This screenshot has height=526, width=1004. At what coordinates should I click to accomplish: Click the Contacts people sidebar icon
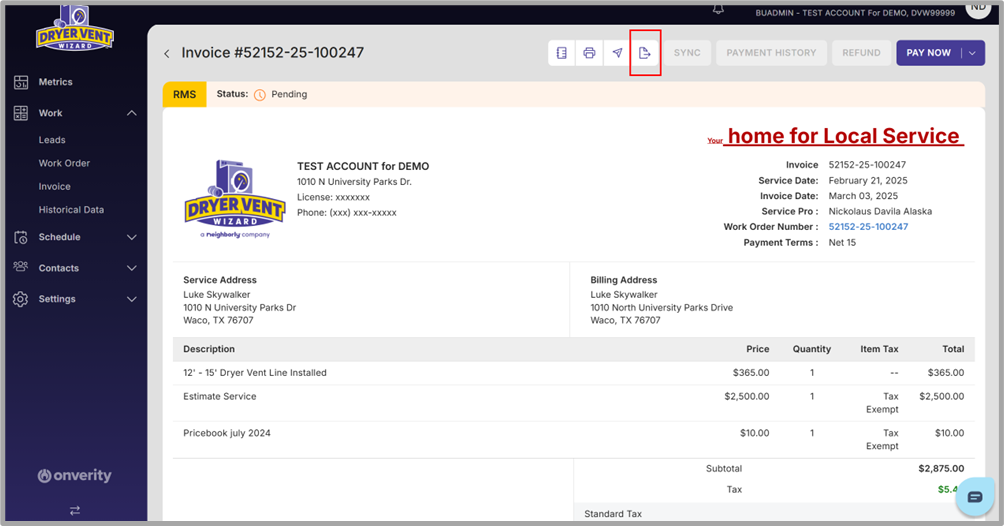(21, 267)
